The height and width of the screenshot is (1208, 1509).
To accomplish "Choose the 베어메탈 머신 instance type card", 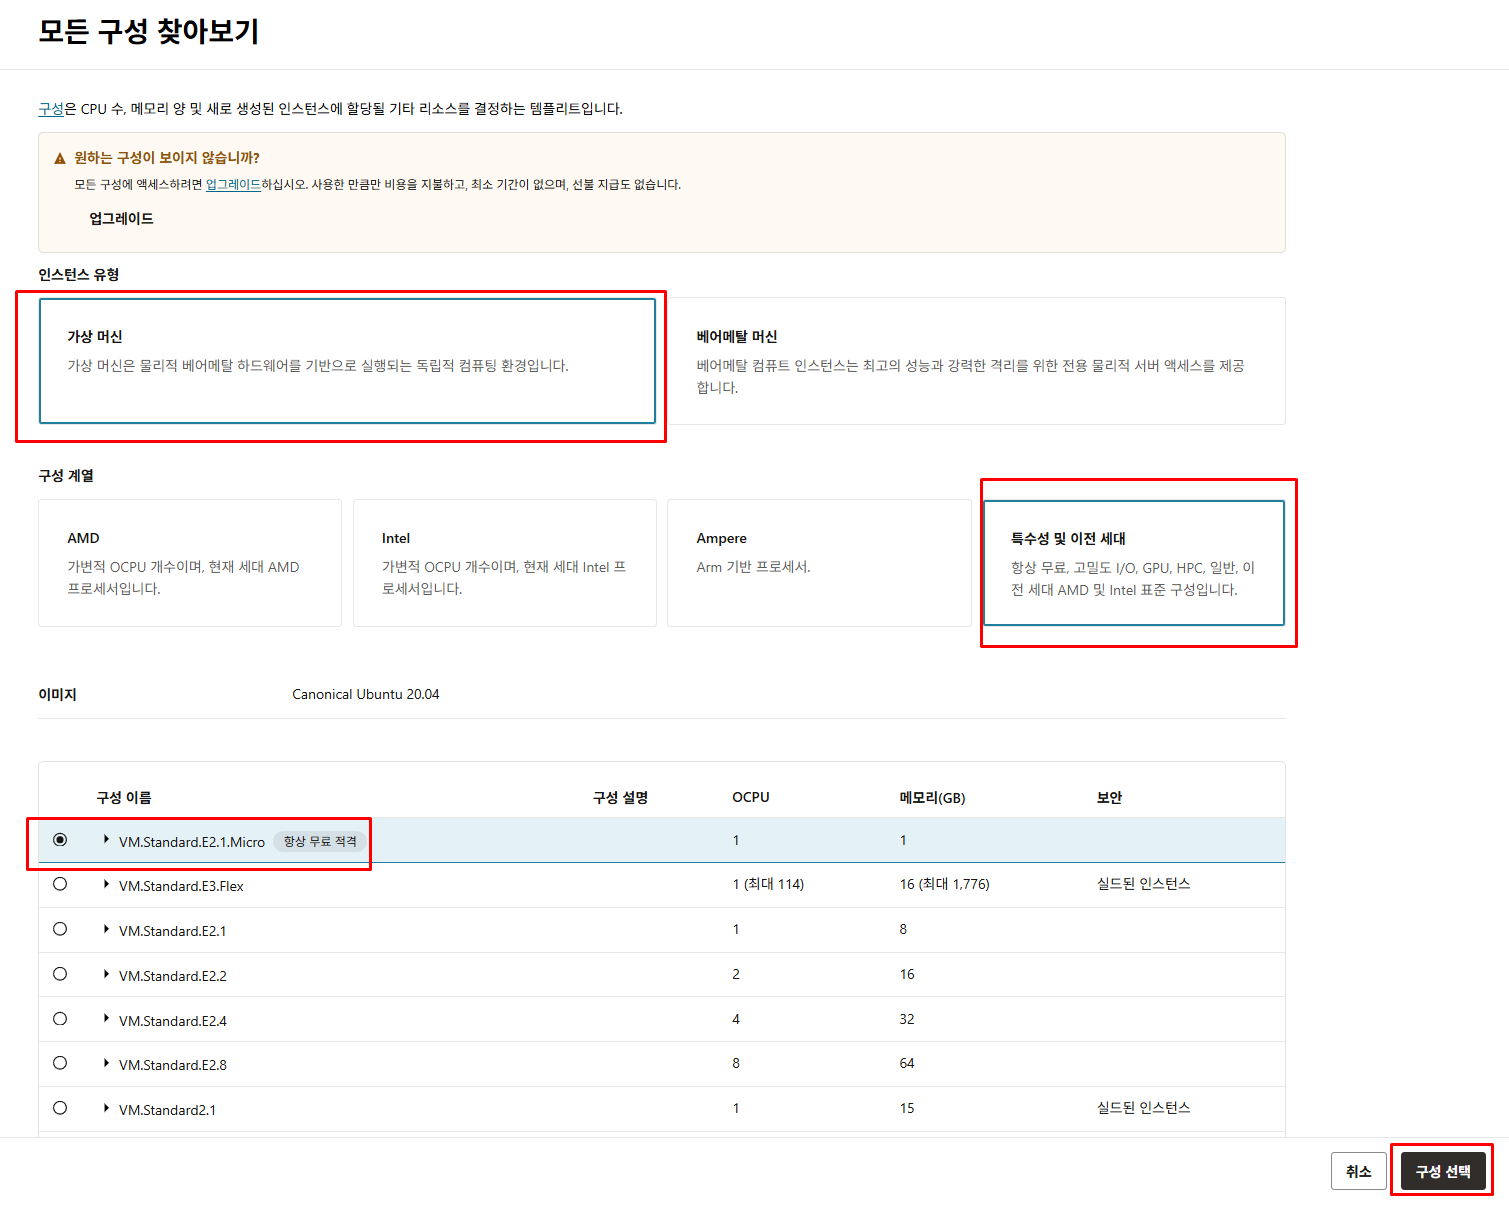I will [976, 361].
